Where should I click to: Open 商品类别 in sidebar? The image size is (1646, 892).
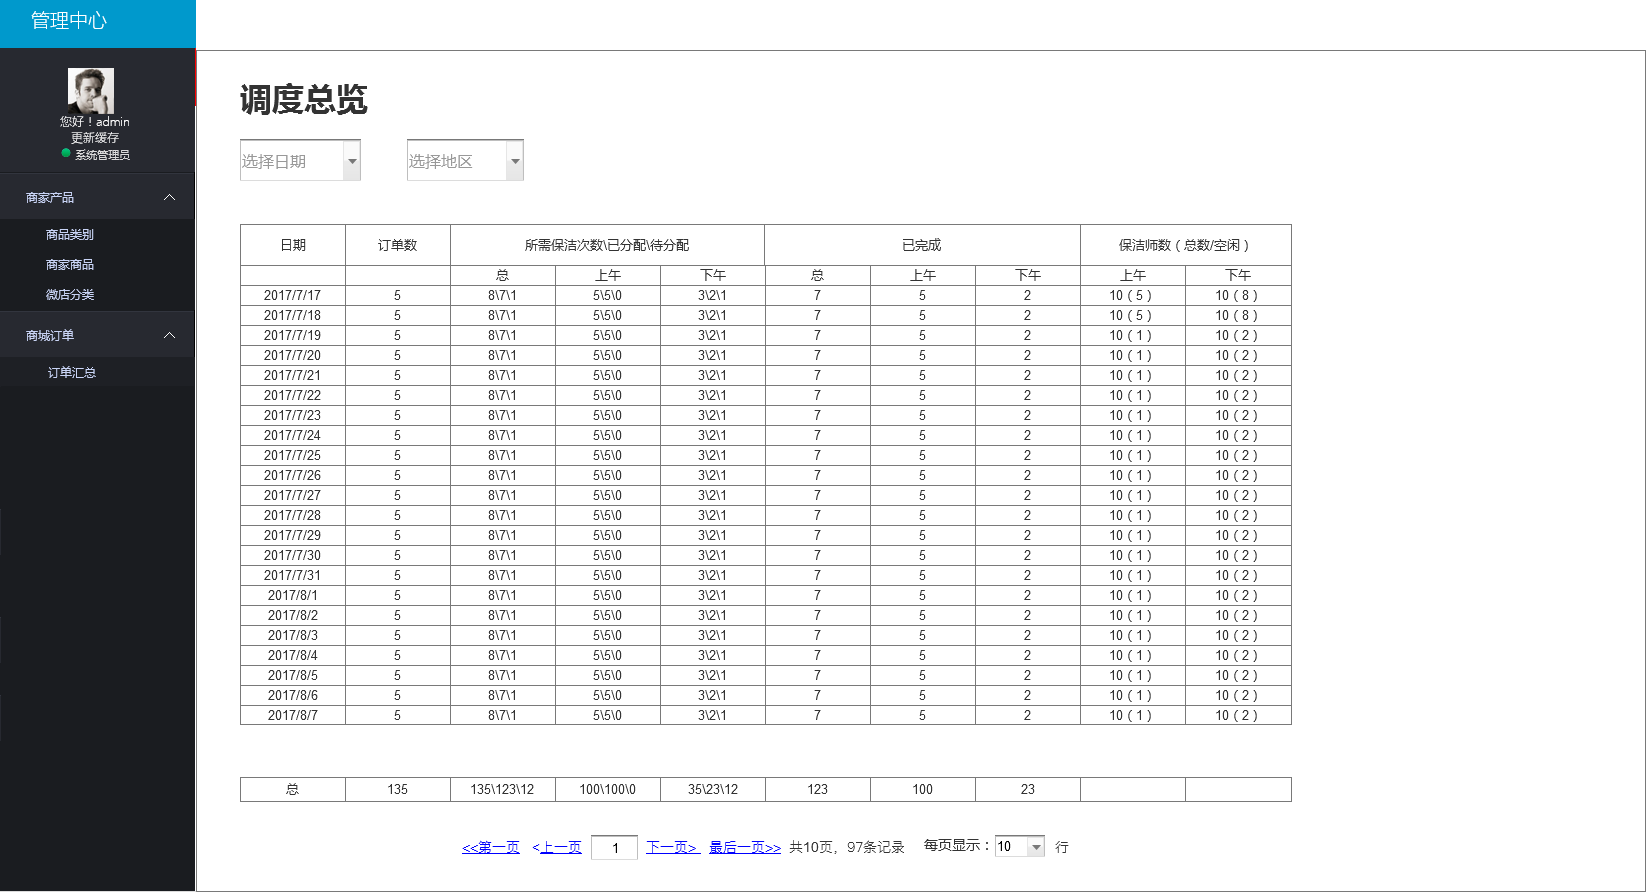(70, 235)
